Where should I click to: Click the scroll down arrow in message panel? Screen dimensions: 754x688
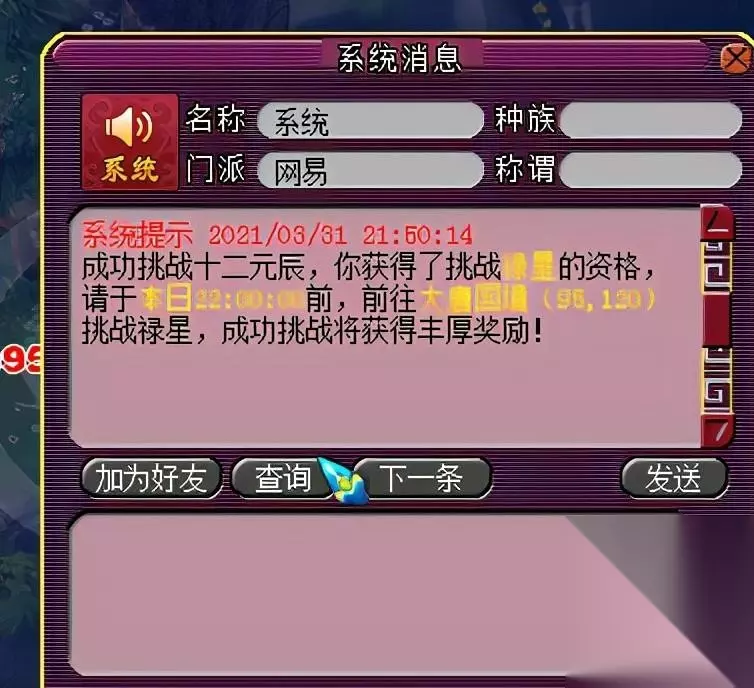tap(717, 431)
